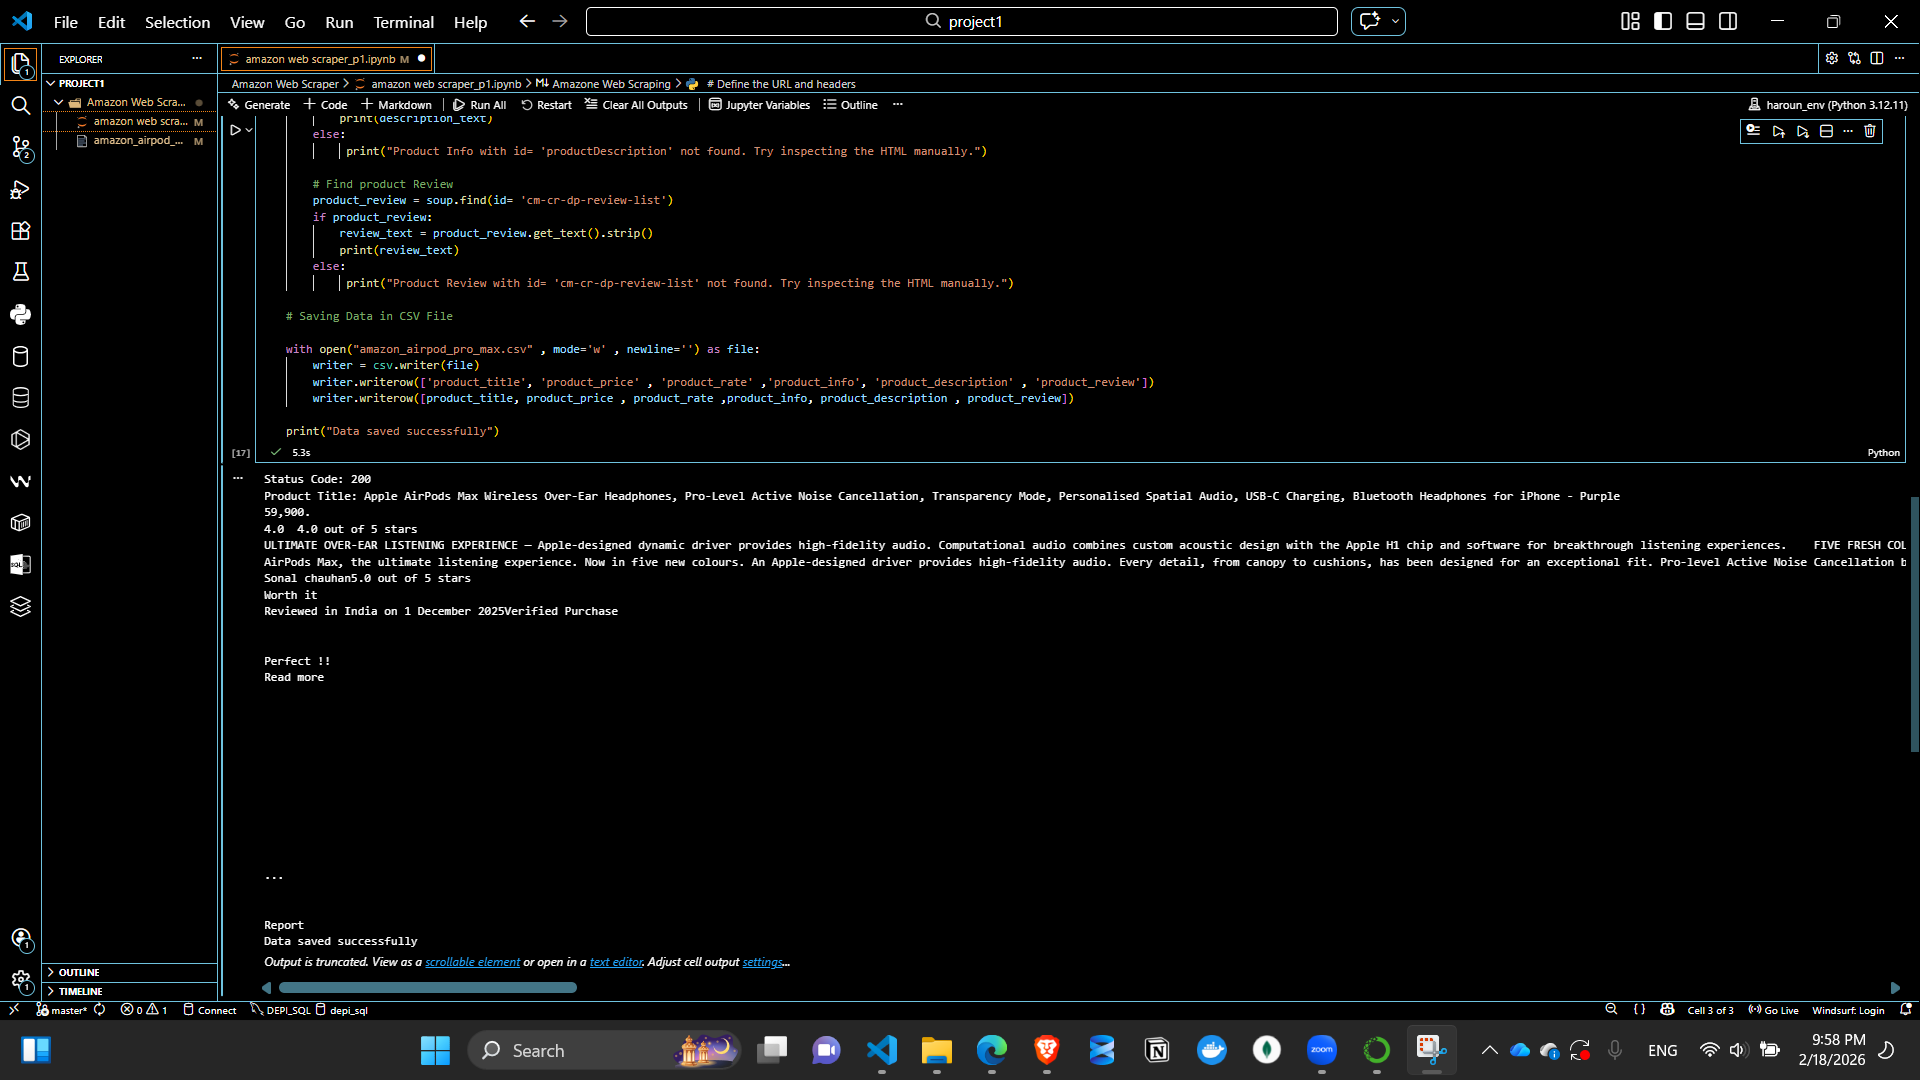The width and height of the screenshot is (1920, 1080).
Task: Open cell output settings link
Action: (762, 962)
